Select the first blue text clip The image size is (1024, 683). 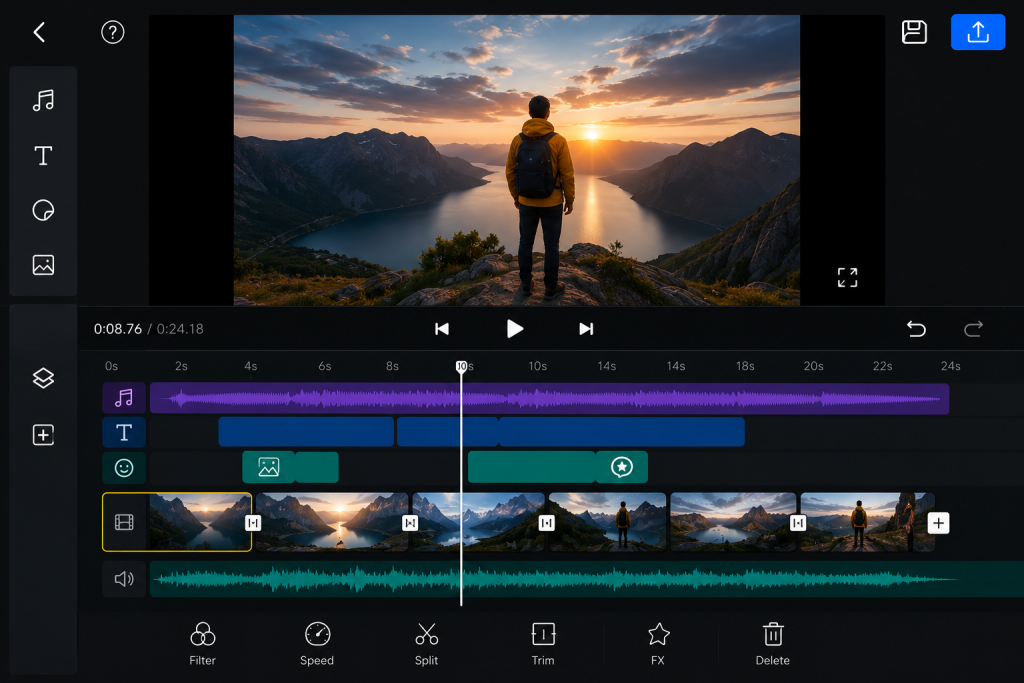pos(306,432)
